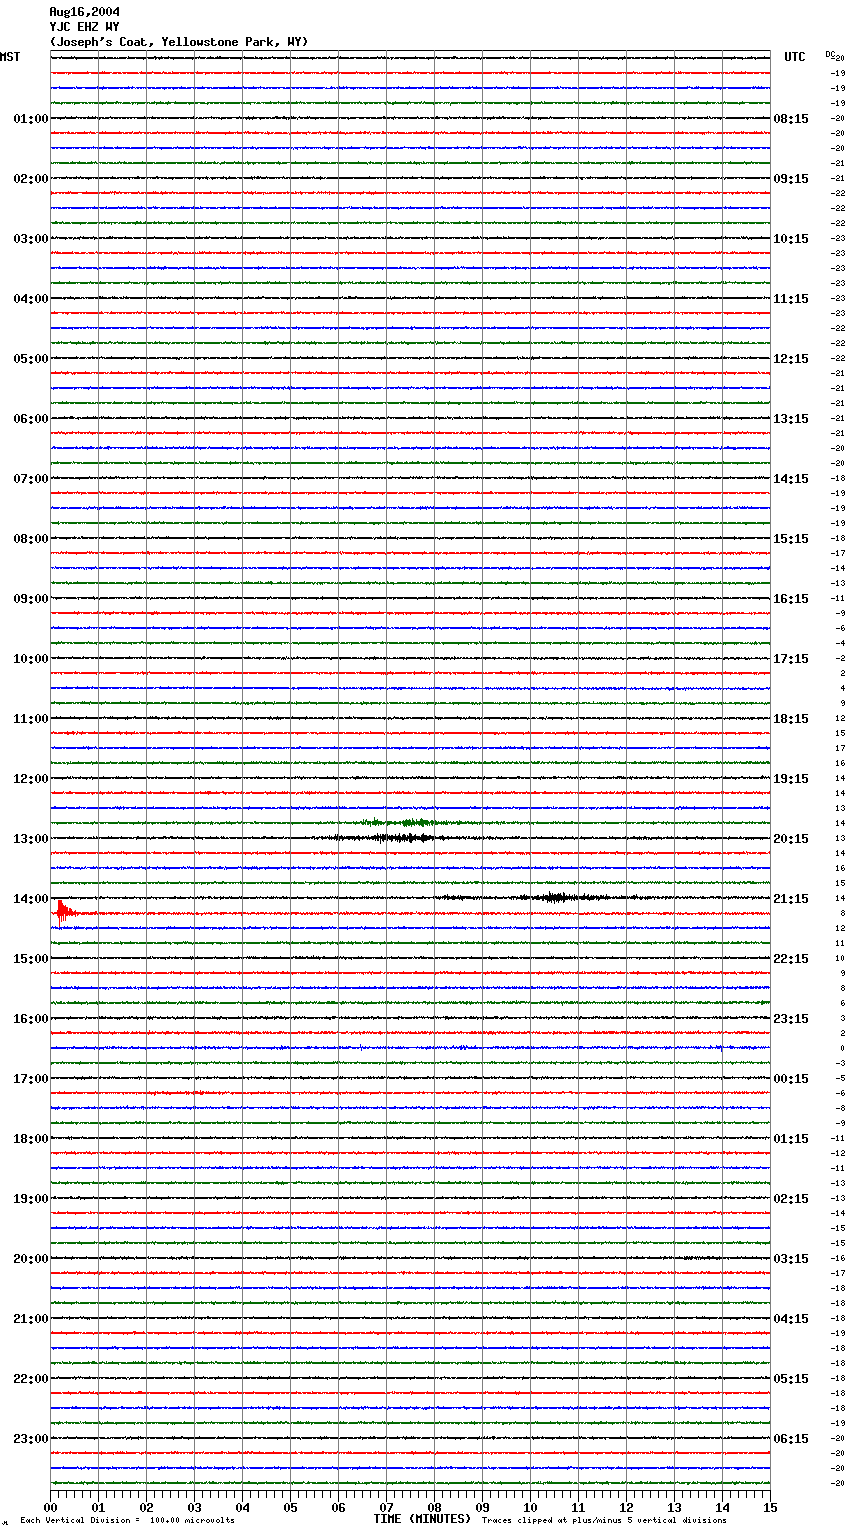Select the 02:00 MST time label

click(x=30, y=179)
